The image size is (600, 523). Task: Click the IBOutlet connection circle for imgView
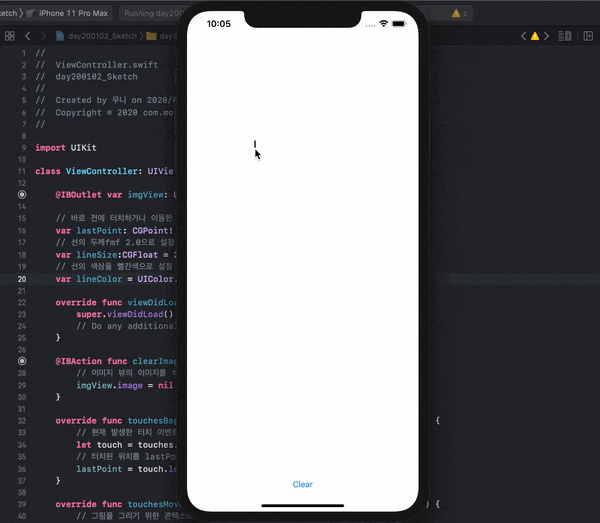click(22, 194)
